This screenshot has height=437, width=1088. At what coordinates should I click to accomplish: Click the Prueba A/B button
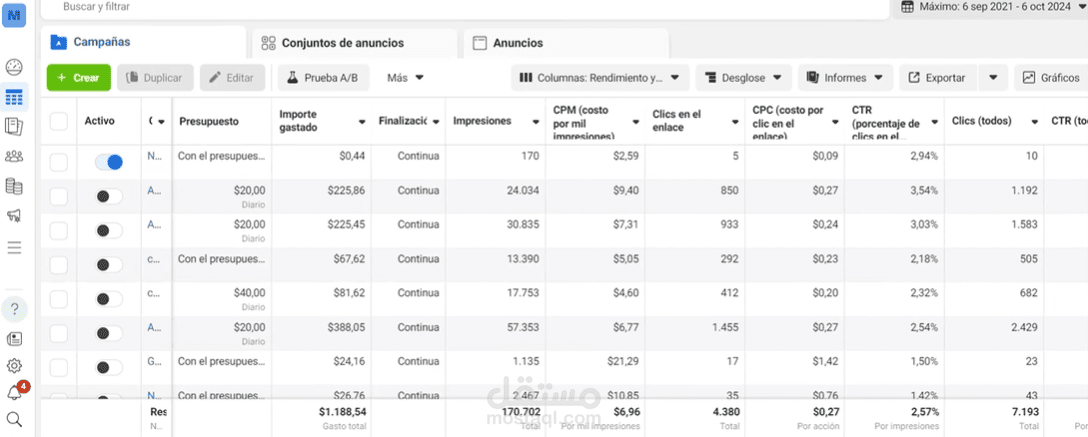coord(324,77)
